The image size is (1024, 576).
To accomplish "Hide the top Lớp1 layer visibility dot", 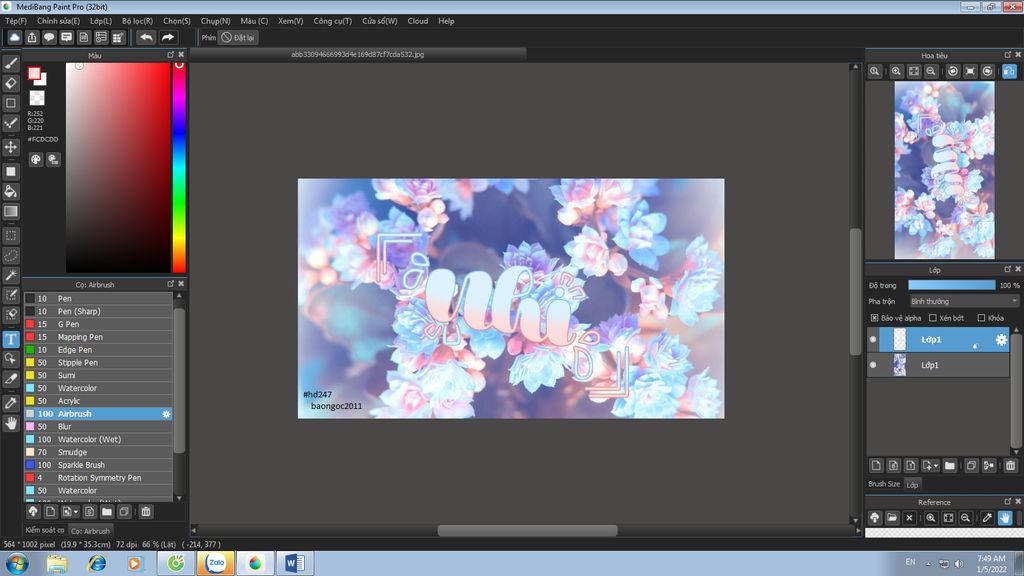I will (x=873, y=340).
